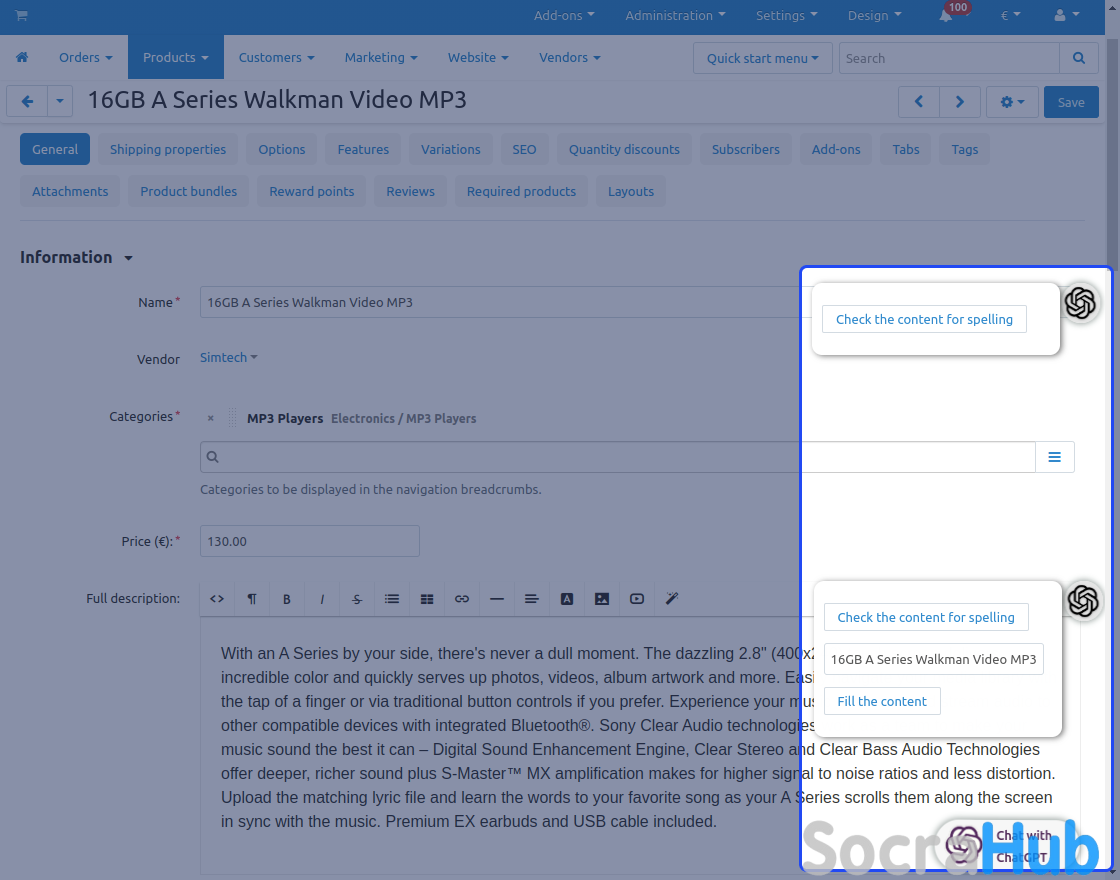The image size is (1120, 880).
Task: Toggle italic formatting in editor
Action: [321, 599]
